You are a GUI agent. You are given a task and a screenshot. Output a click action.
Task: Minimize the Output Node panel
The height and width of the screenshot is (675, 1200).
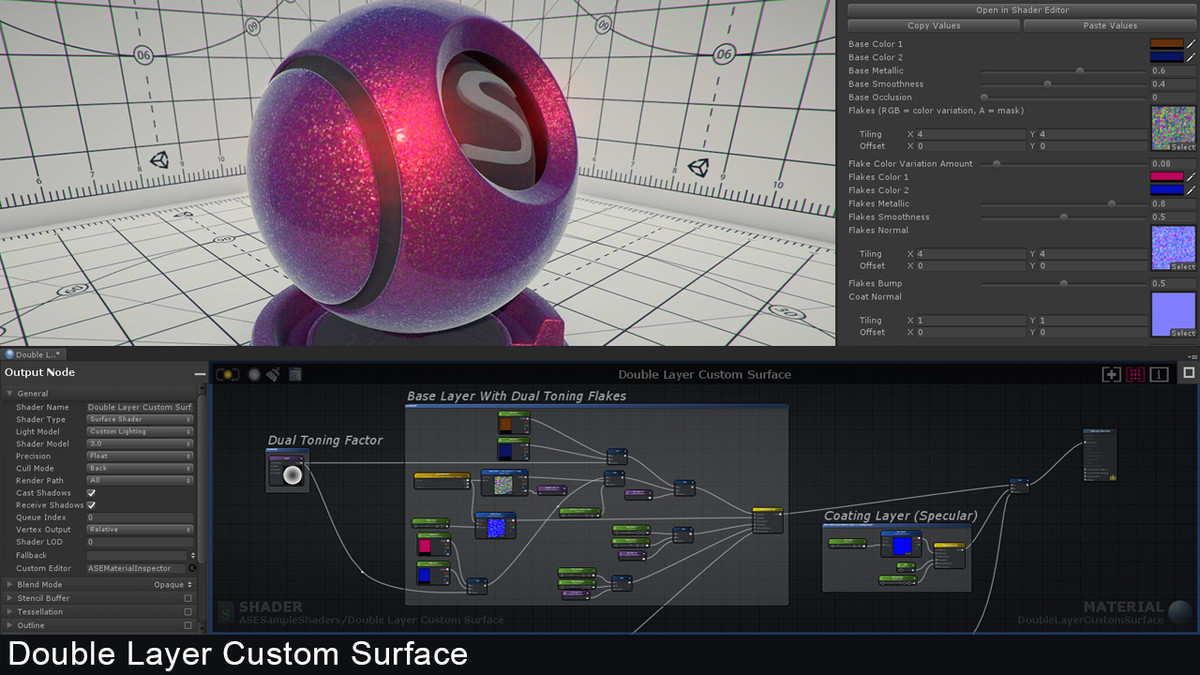pyautogui.click(x=200, y=373)
